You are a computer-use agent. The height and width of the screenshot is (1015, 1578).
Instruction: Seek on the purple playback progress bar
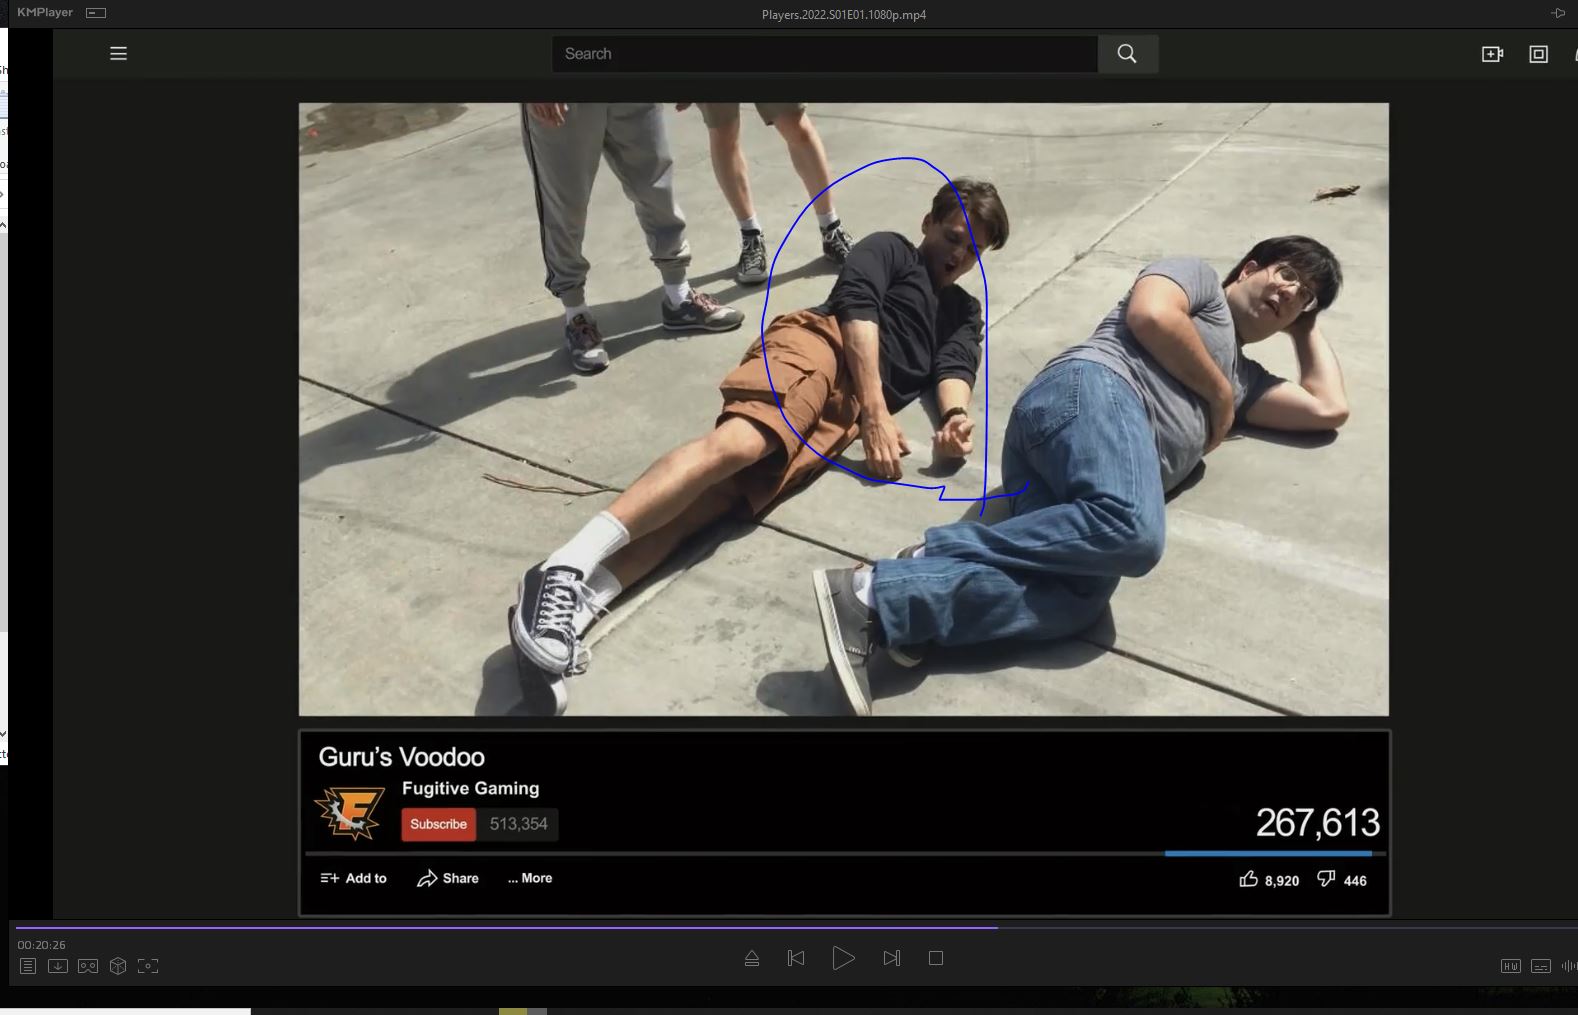point(500,928)
